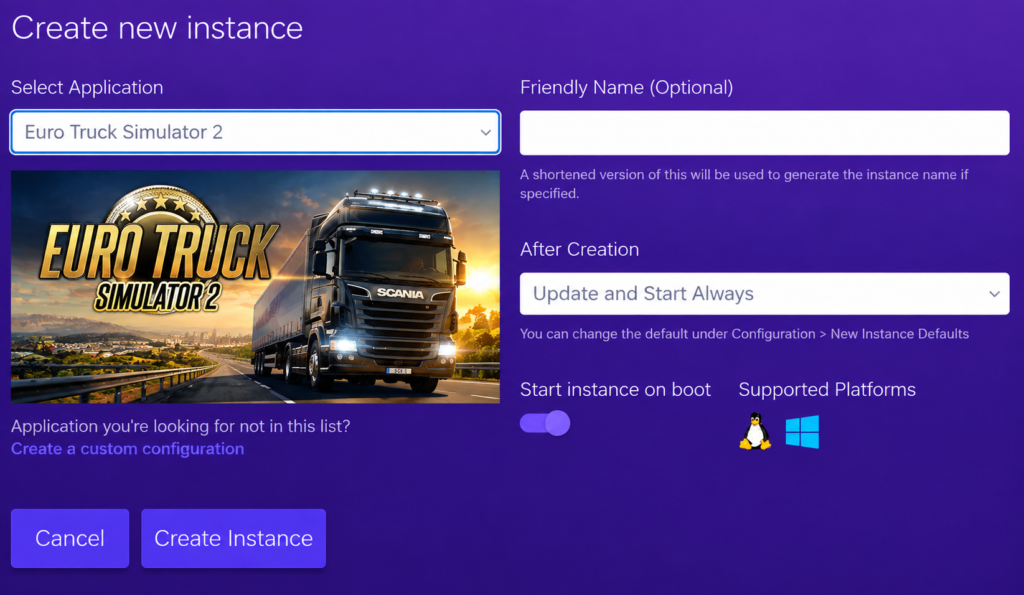Click the Start instance on boot label
Screen dimensions: 1024x595
click(615, 390)
